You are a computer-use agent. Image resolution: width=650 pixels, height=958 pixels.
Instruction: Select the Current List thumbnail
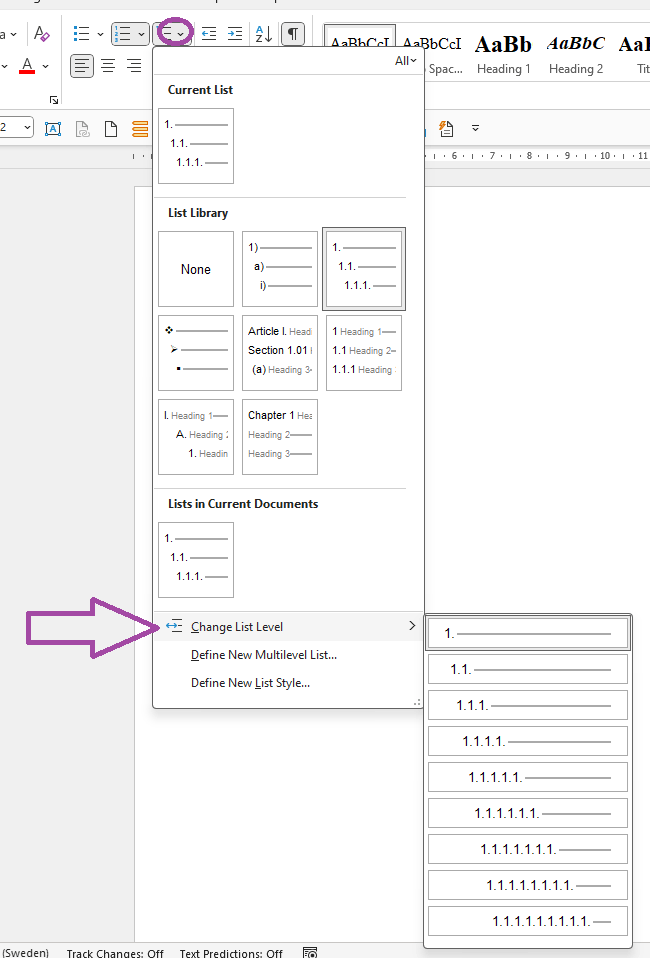[x=196, y=146]
